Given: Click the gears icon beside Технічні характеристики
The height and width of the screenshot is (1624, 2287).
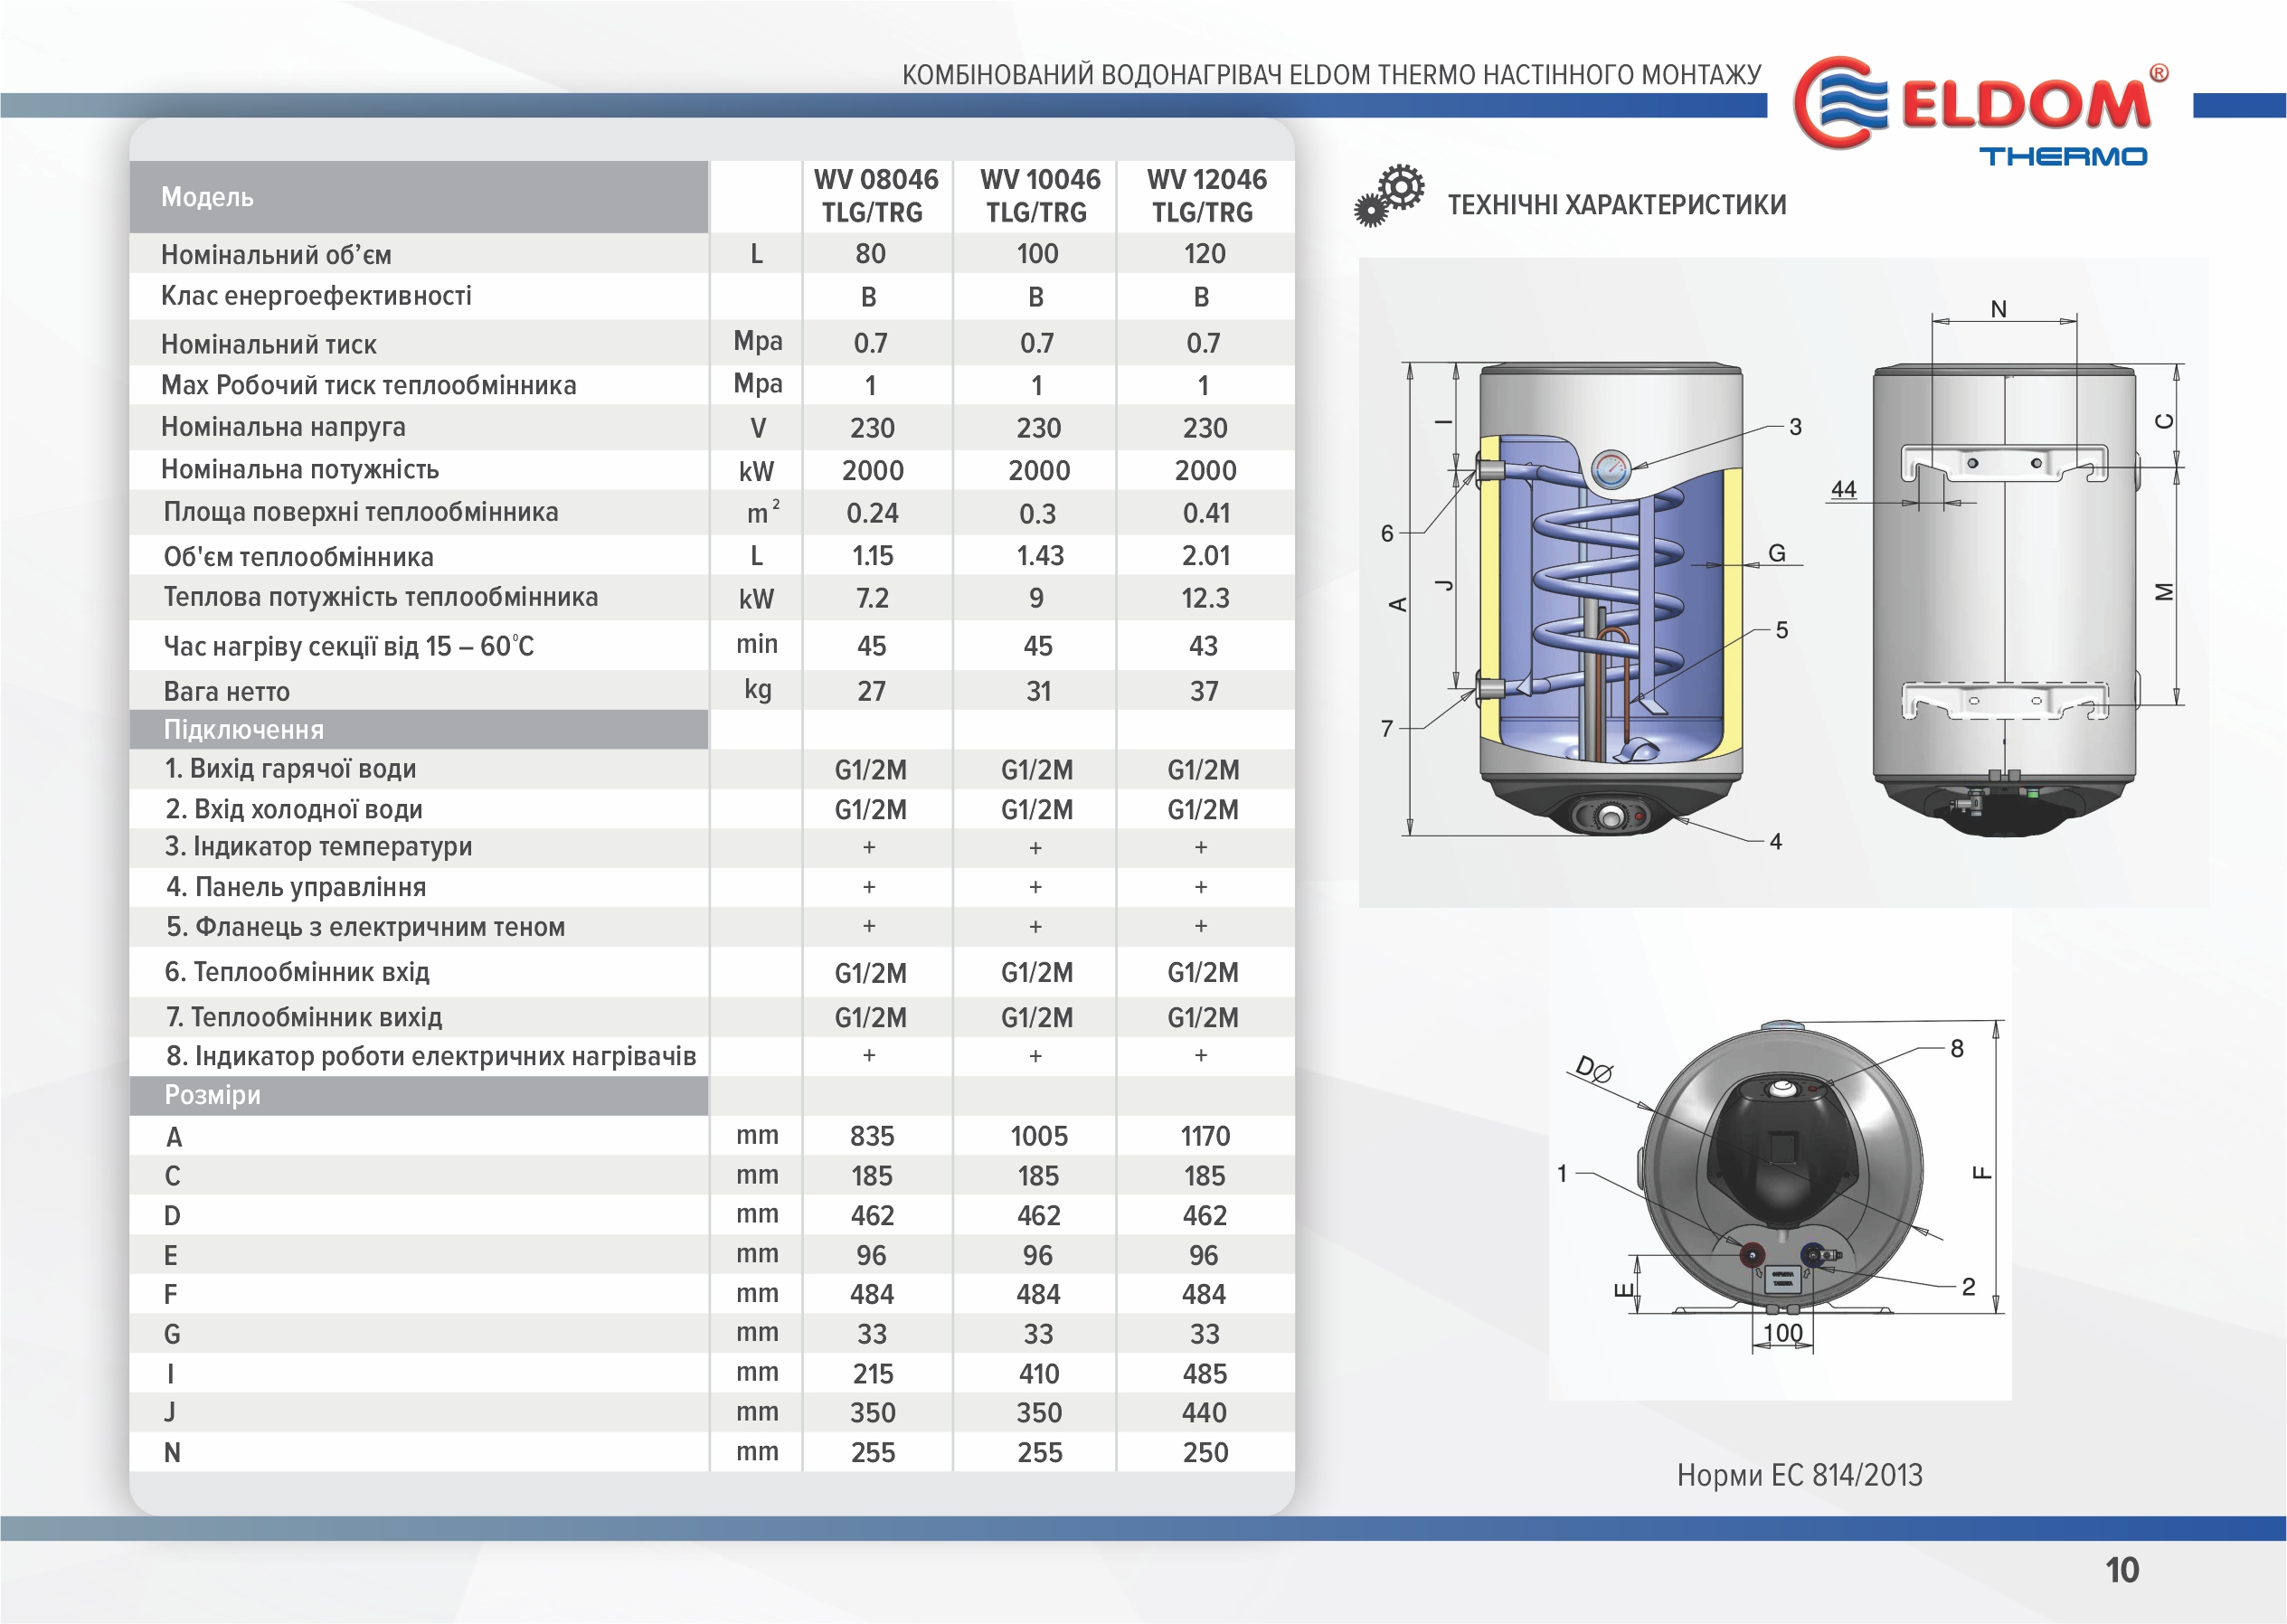Looking at the screenshot, I should pyautogui.click(x=1389, y=196).
